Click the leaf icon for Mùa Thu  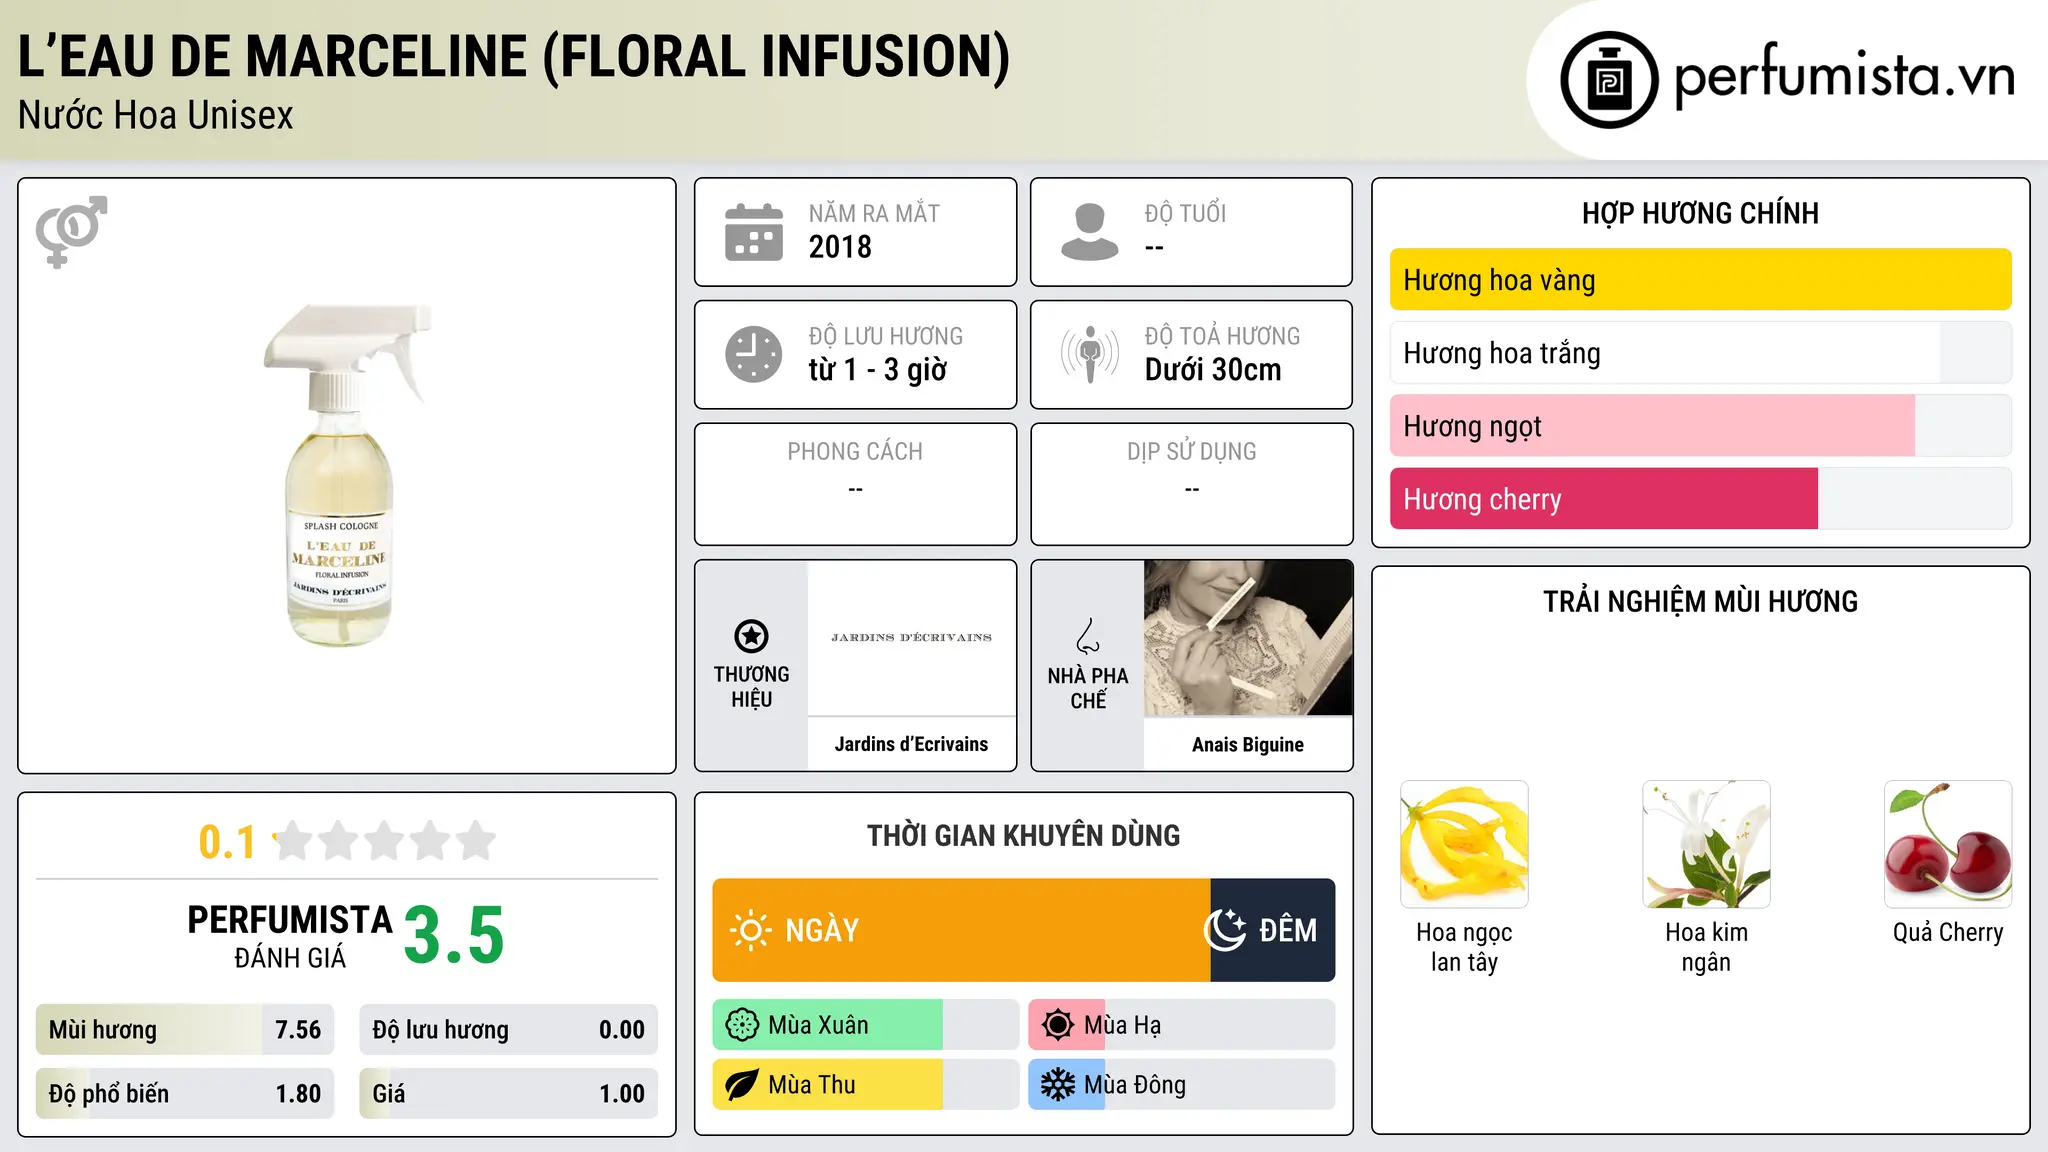[742, 1085]
